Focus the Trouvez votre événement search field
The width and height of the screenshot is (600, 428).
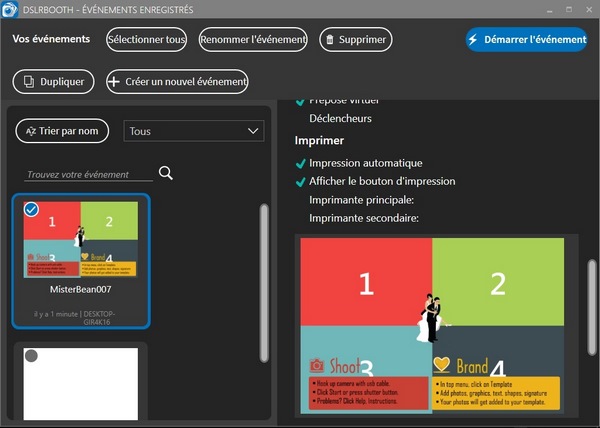pyautogui.click(x=88, y=174)
